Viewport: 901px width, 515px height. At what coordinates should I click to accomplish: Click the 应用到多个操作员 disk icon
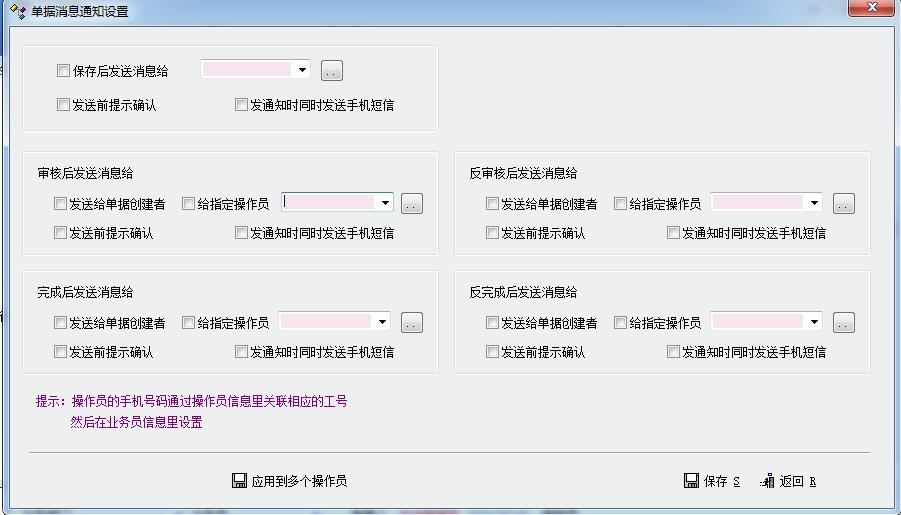point(239,481)
